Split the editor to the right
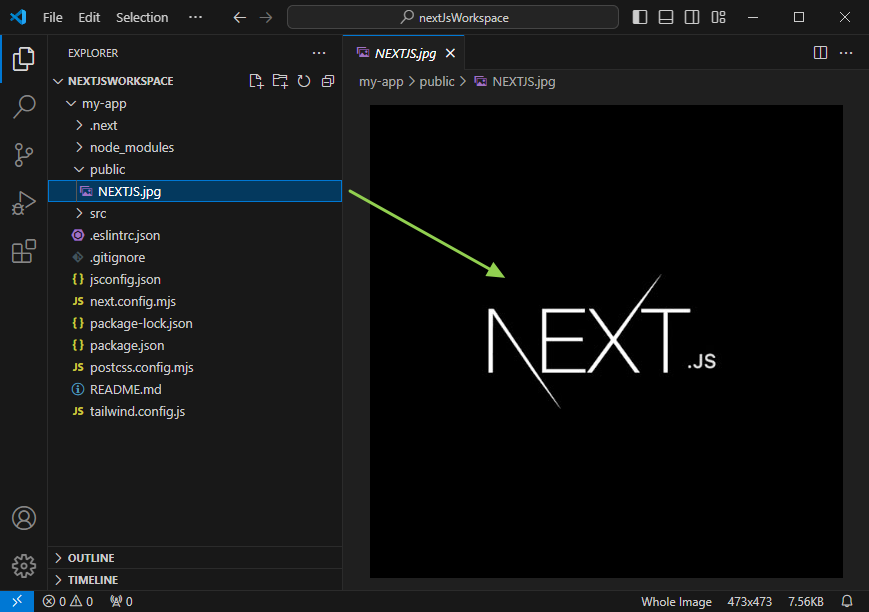Viewport: 869px width, 612px height. point(820,53)
